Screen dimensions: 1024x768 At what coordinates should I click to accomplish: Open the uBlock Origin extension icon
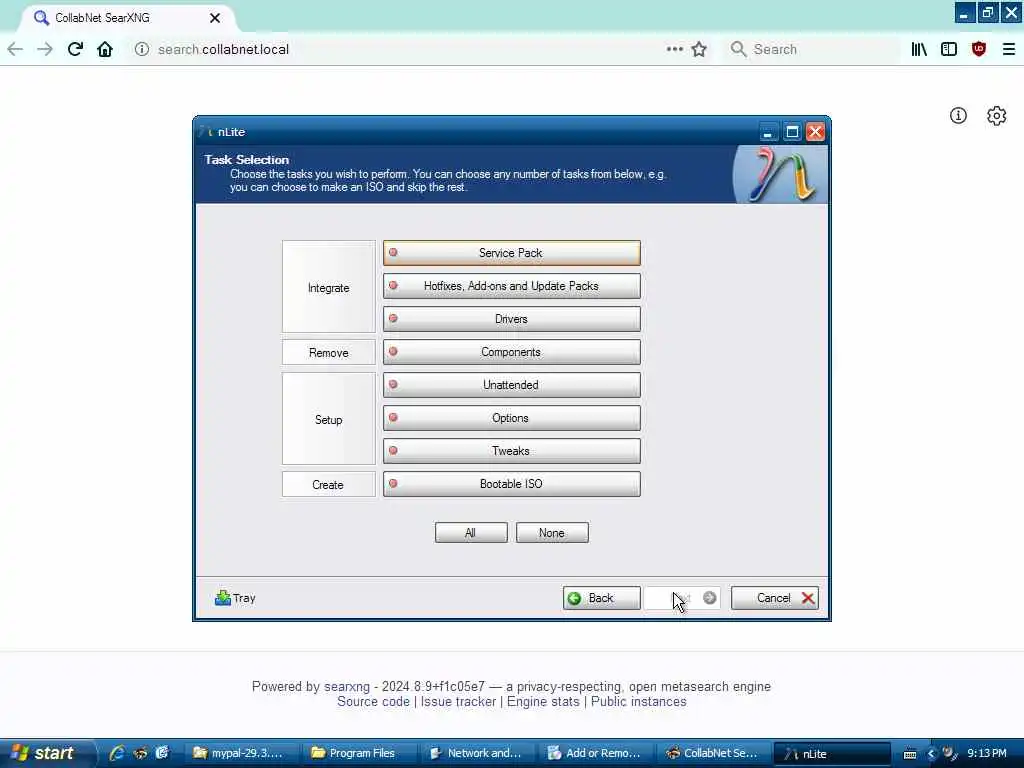pos(979,49)
